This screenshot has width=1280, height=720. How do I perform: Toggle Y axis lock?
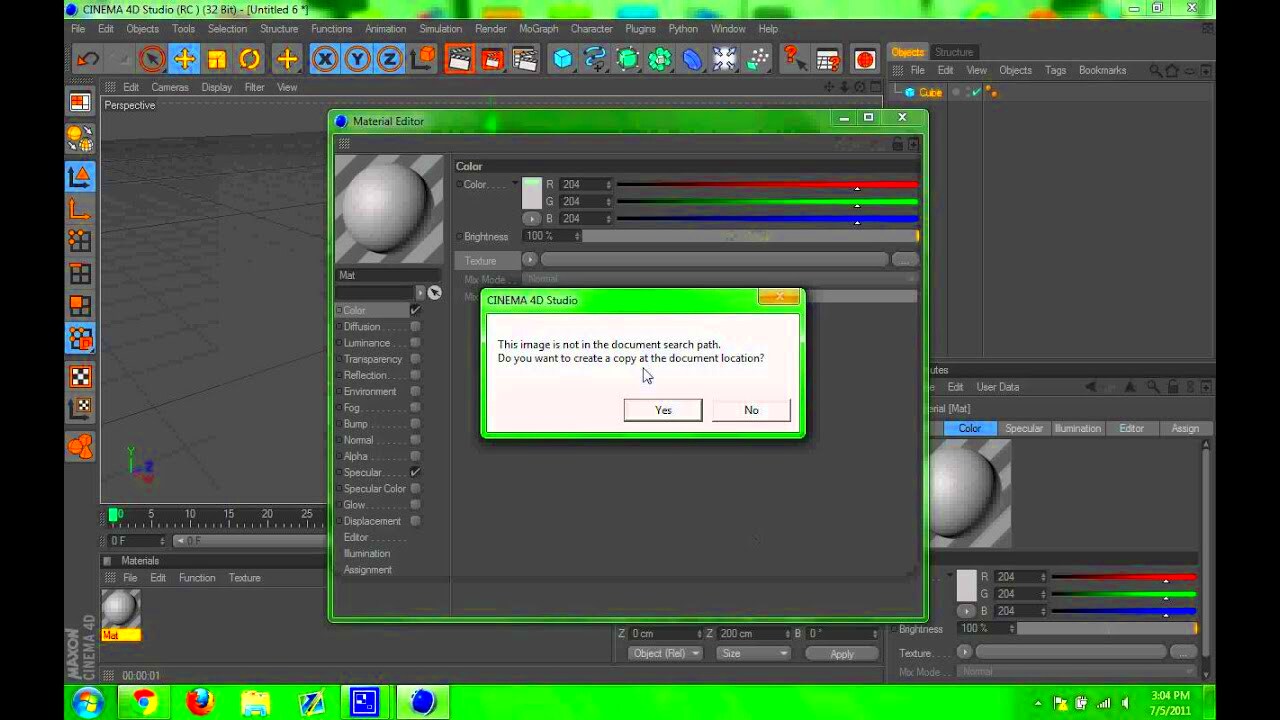click(x=357, y=59)
